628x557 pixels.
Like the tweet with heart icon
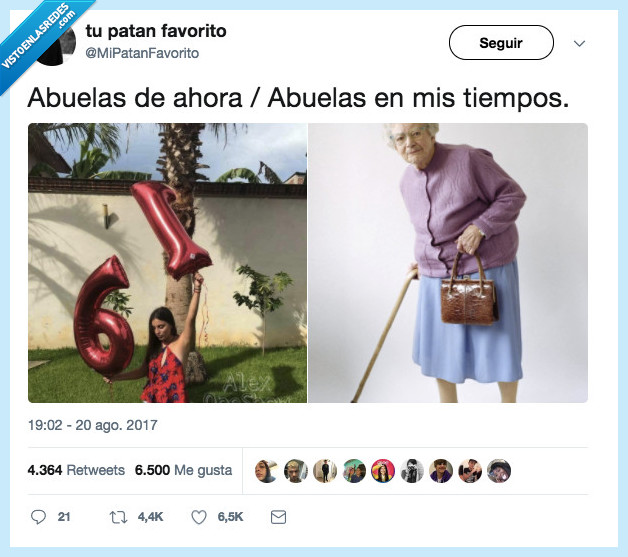coord(199,517)
